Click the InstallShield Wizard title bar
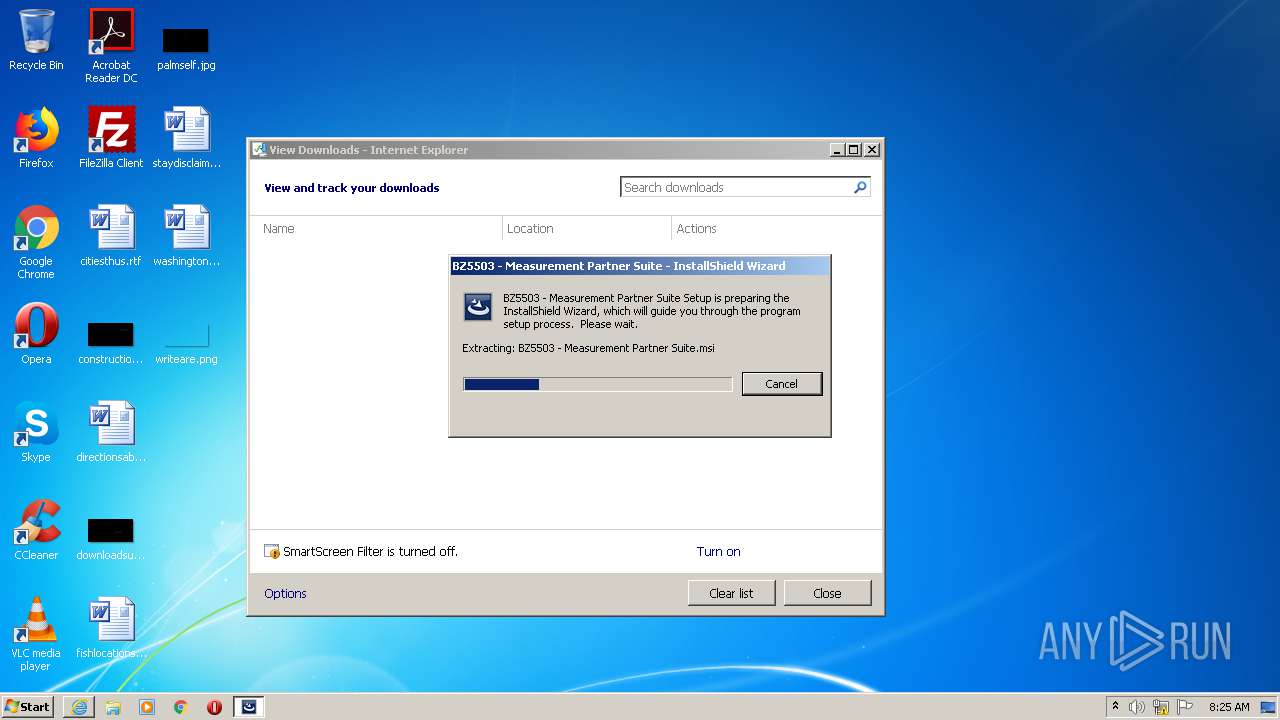This screenshot has height=720, width=1280. [640, 266]
